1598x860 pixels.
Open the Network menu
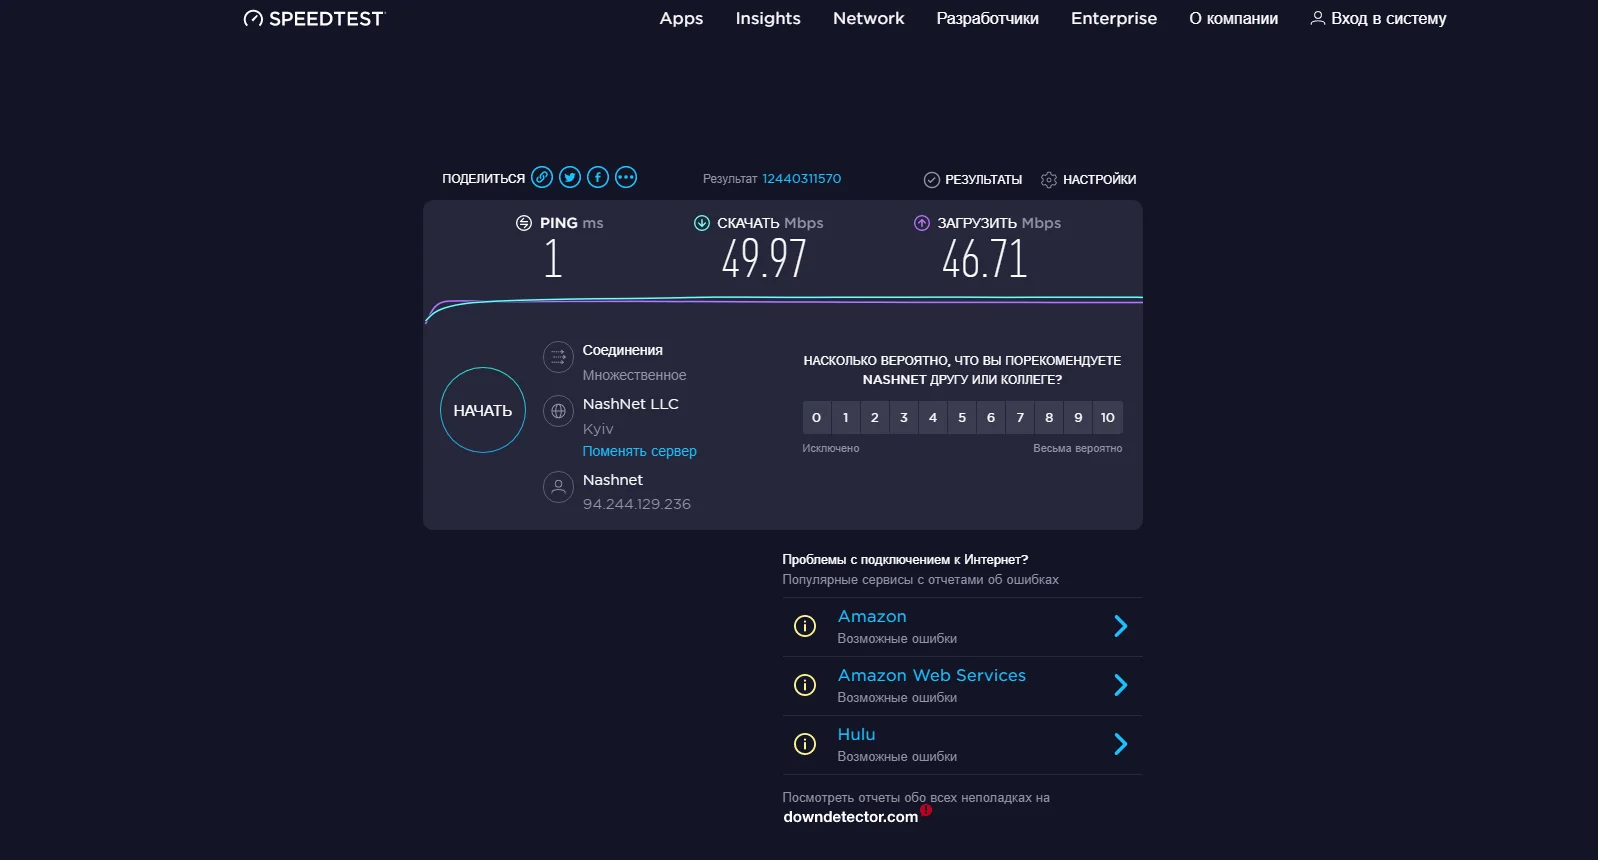coord(869,18)
